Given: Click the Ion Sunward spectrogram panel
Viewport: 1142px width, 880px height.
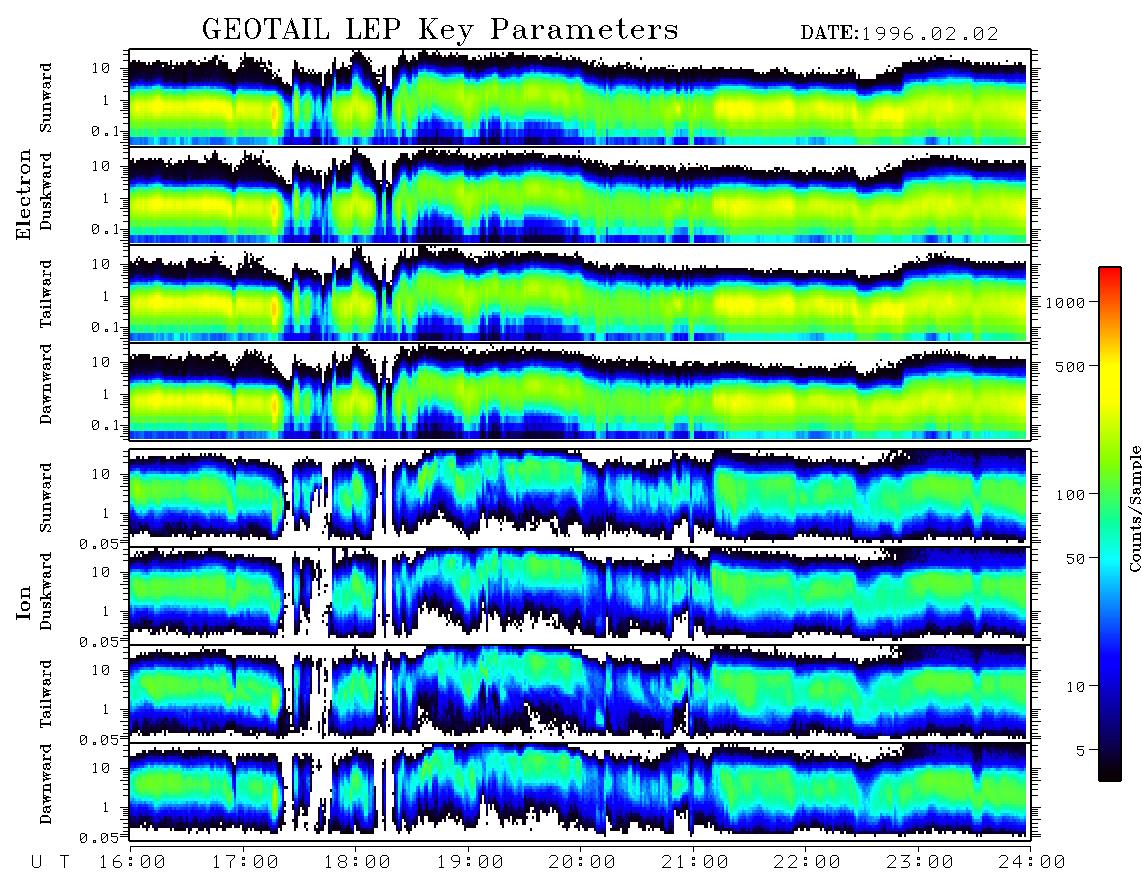Looking at the screenshot, I should pos(580,497).
